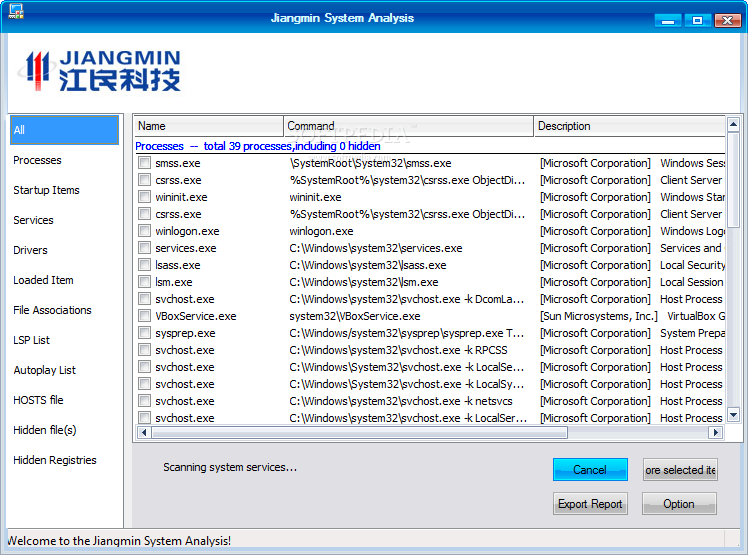Click the C:\Windows\system32\lsass.exe command text

click(368, 265)
